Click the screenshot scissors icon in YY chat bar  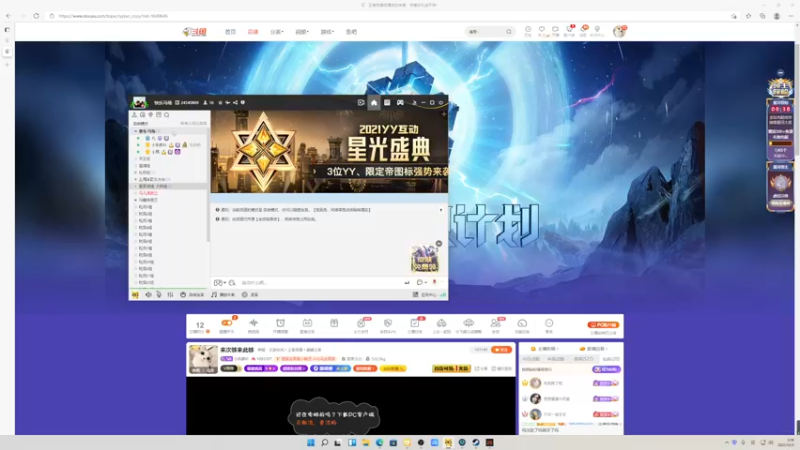tap(232, 283)
